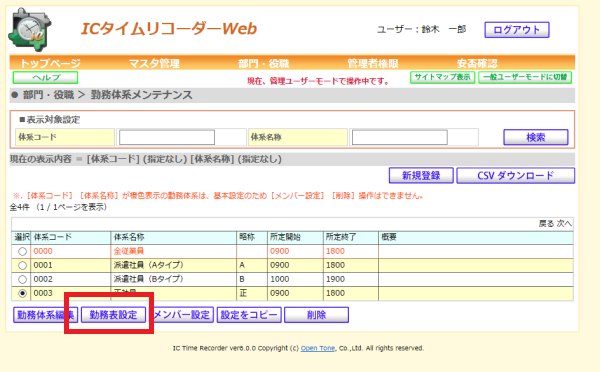Focus the 体系名称 input field
Viewport: 600px width, 372px height.
(399, 137)
